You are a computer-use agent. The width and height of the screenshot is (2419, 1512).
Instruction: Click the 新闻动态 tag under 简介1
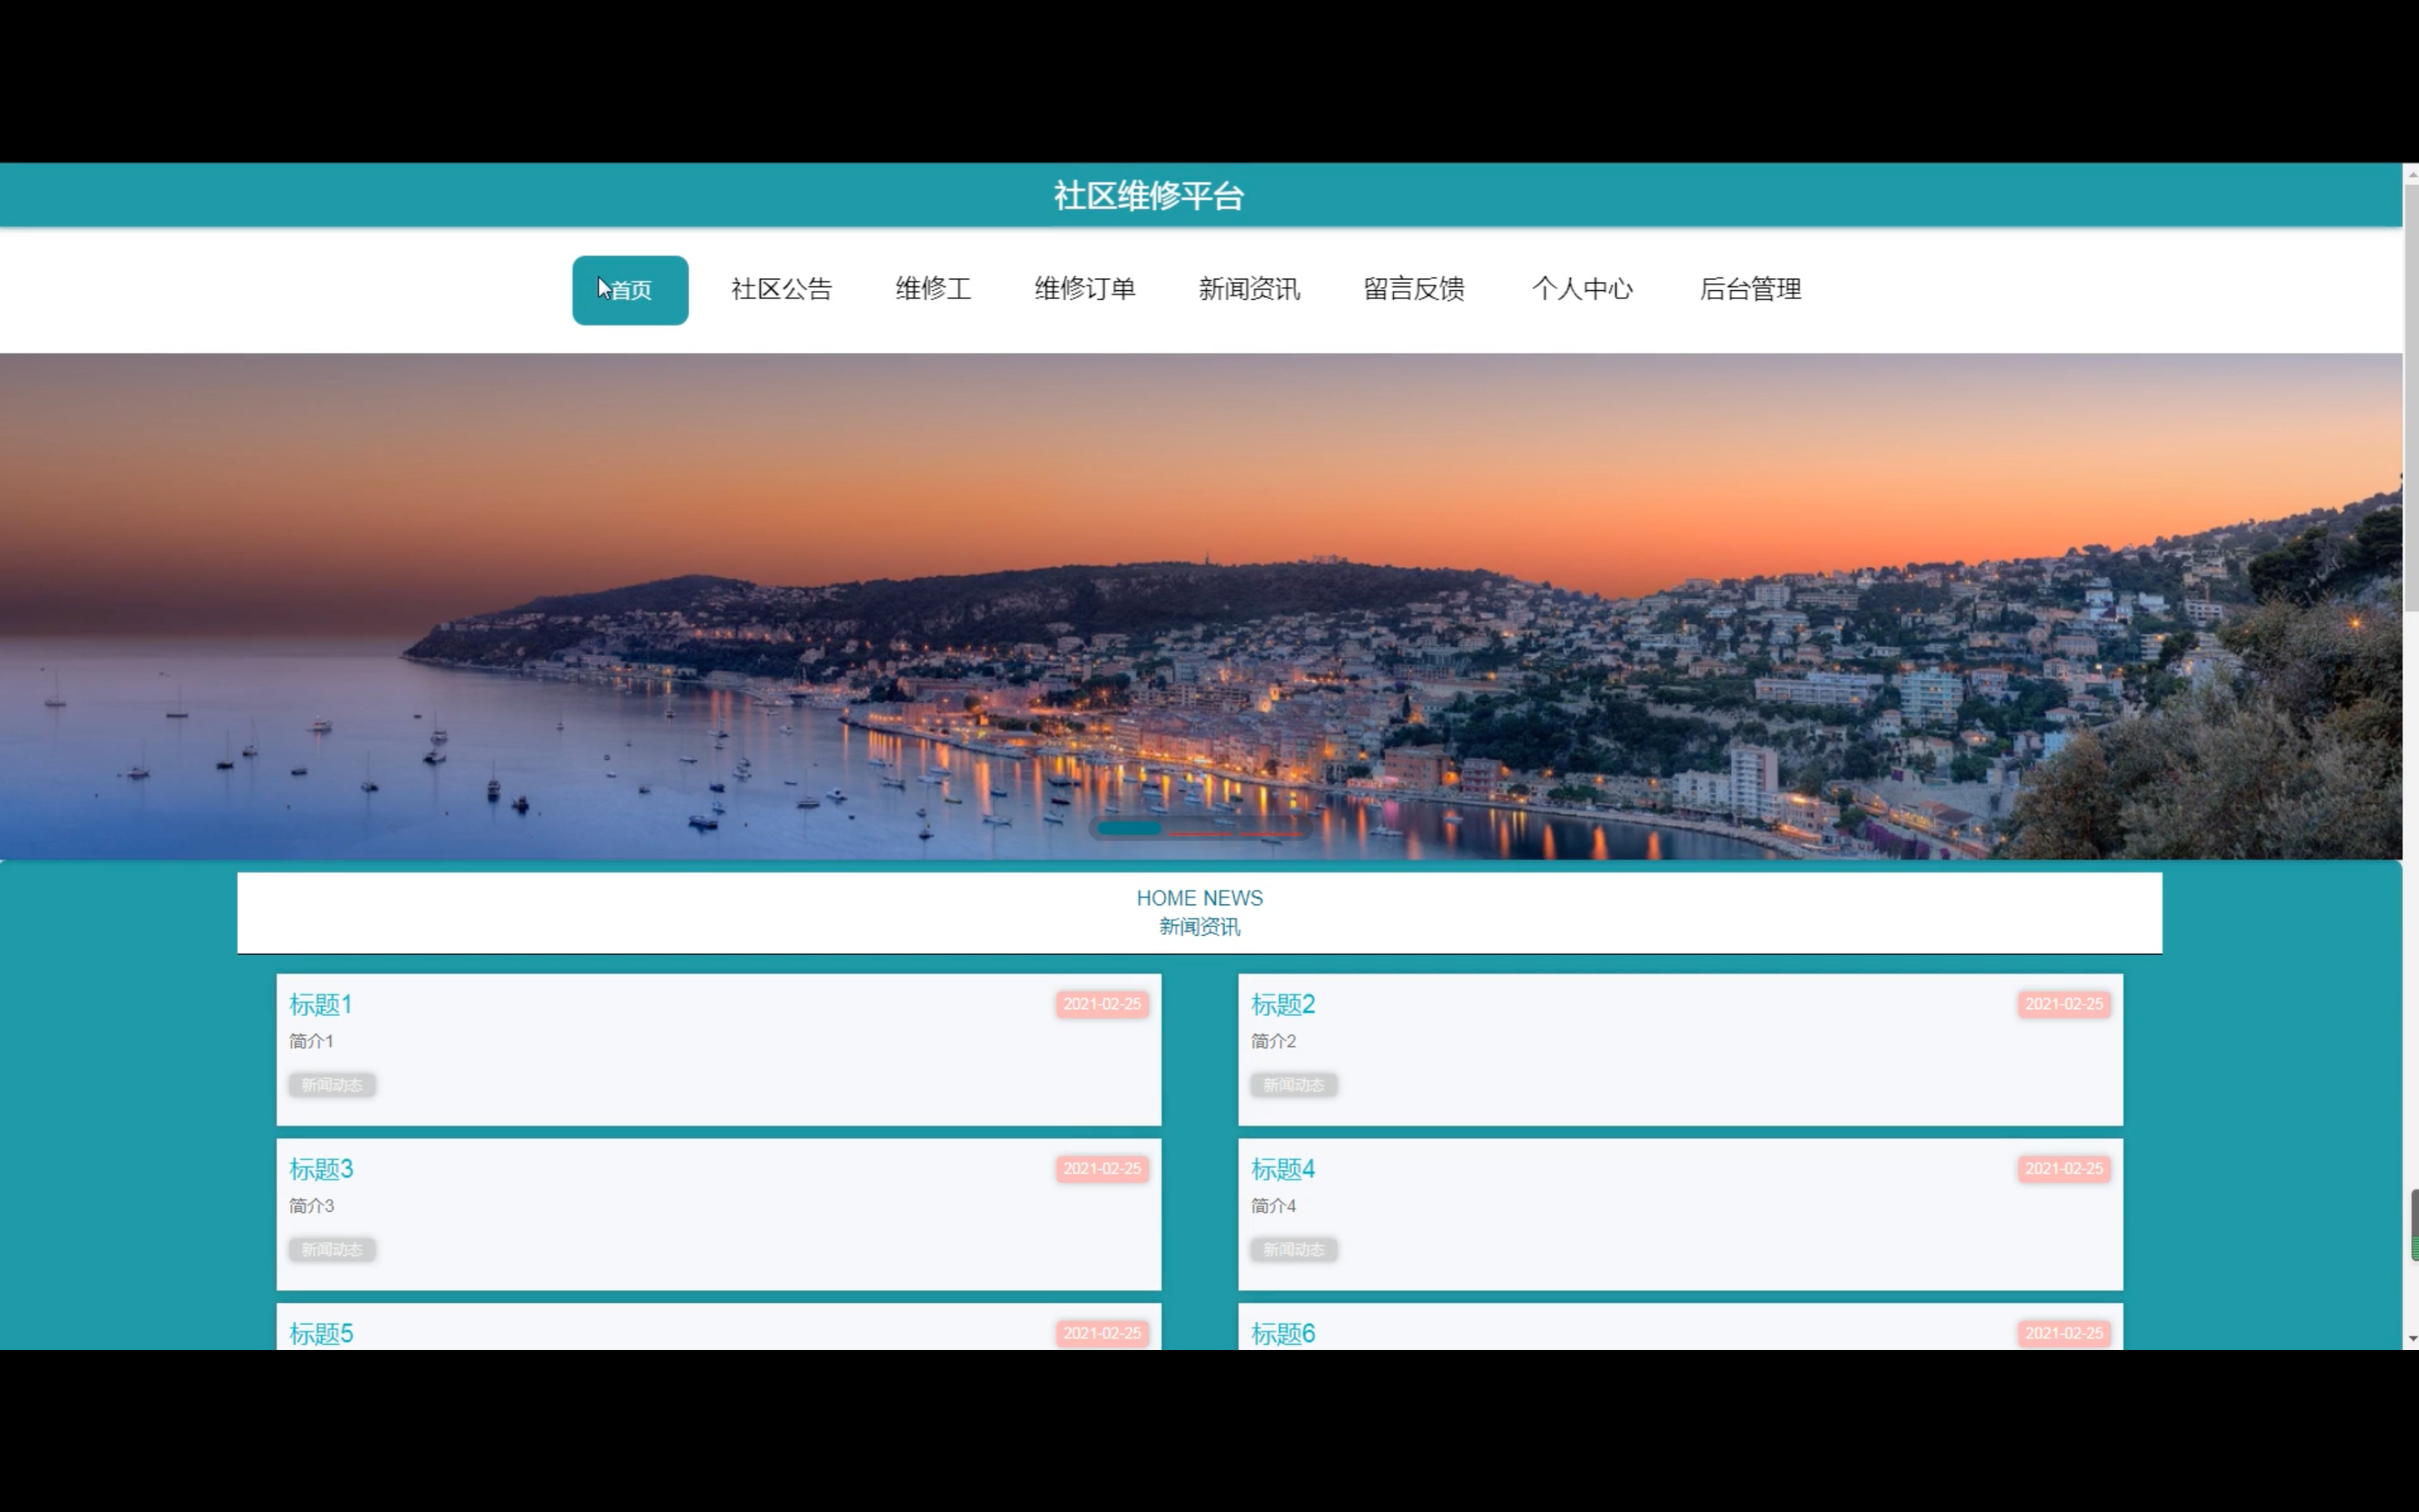pyautogui.click(x=332, y=1085)
